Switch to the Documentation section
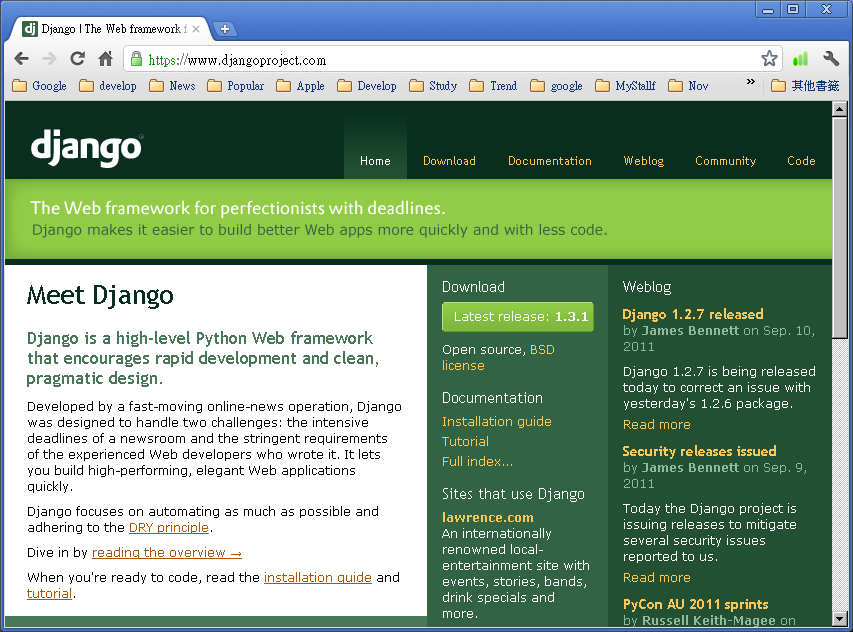The image size is (853, 632). pos(549,161)
